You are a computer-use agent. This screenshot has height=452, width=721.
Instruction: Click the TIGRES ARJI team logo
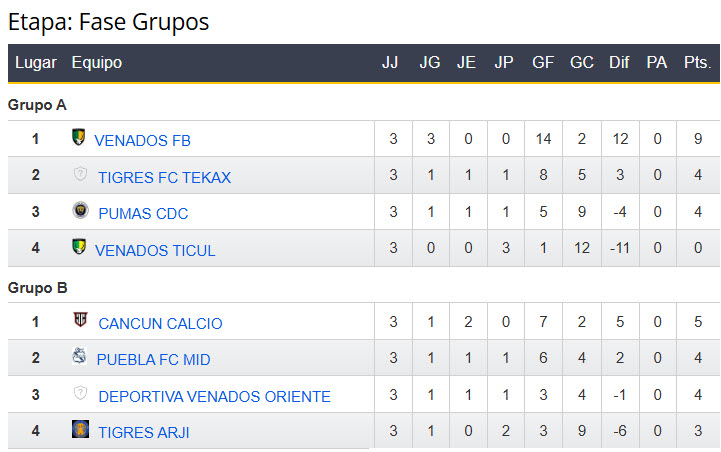point(81,430)
